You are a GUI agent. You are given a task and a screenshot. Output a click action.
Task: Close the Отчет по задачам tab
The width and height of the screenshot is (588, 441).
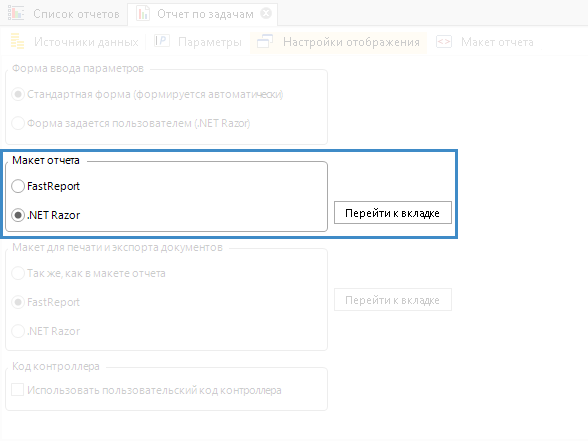(266, 14)
